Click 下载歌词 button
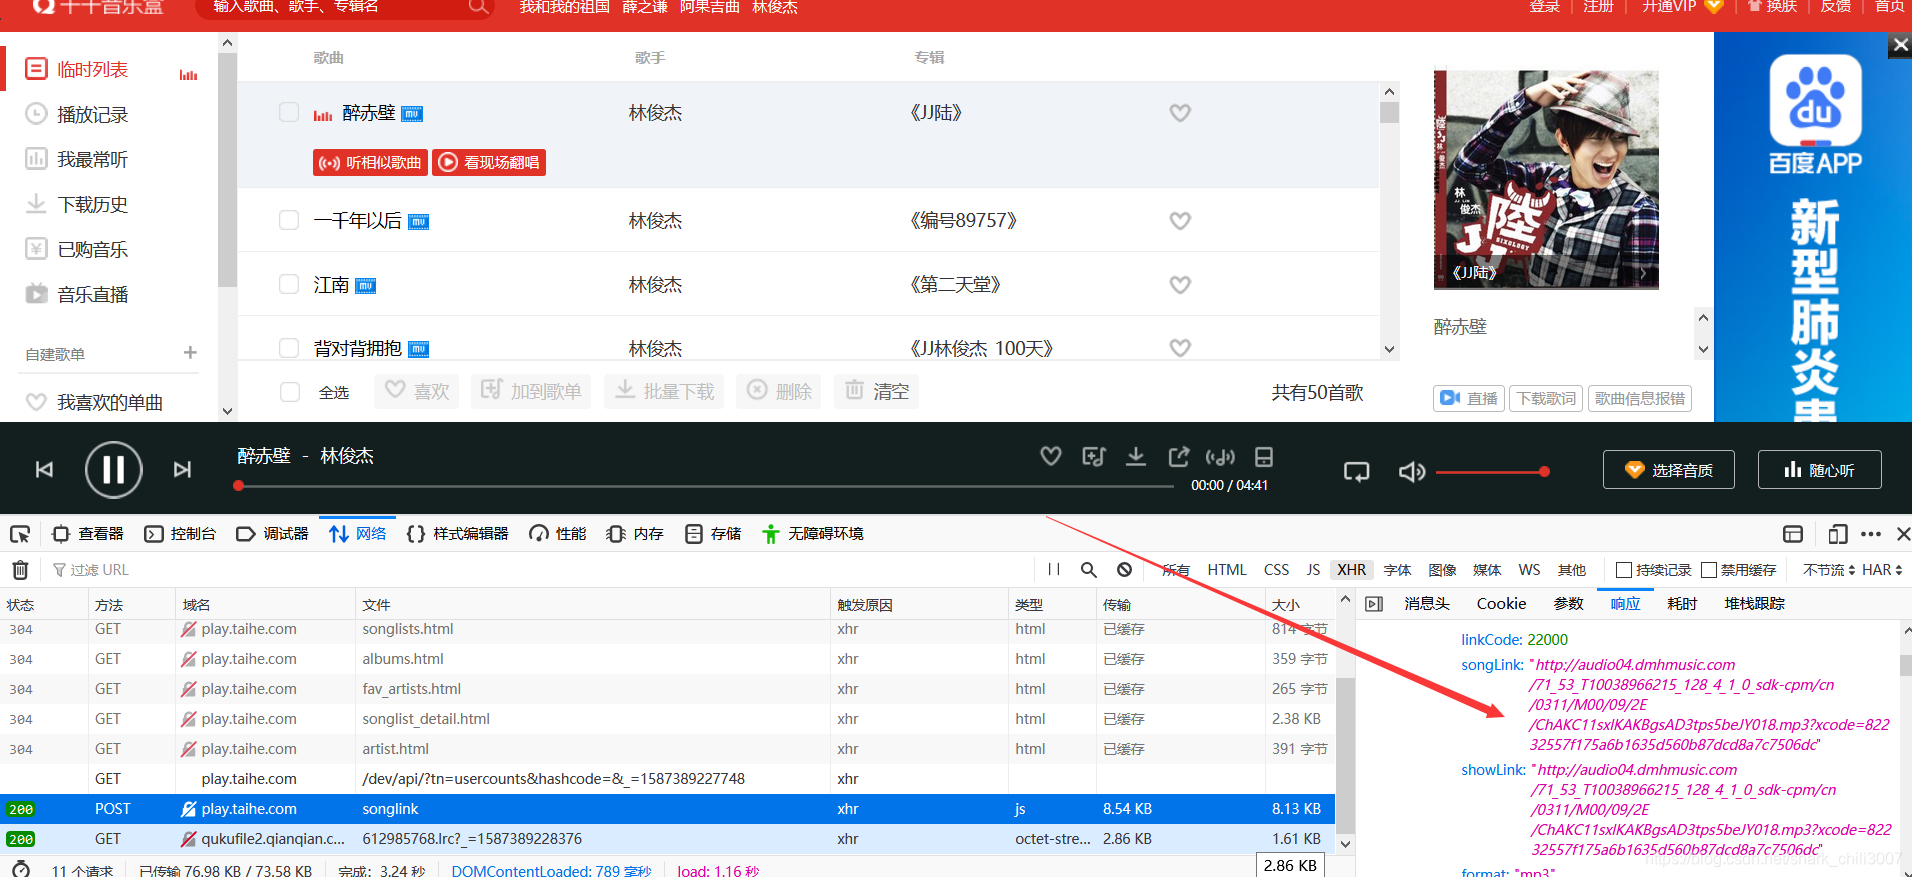This screenshot has width=1912, height=877. 1546,398
